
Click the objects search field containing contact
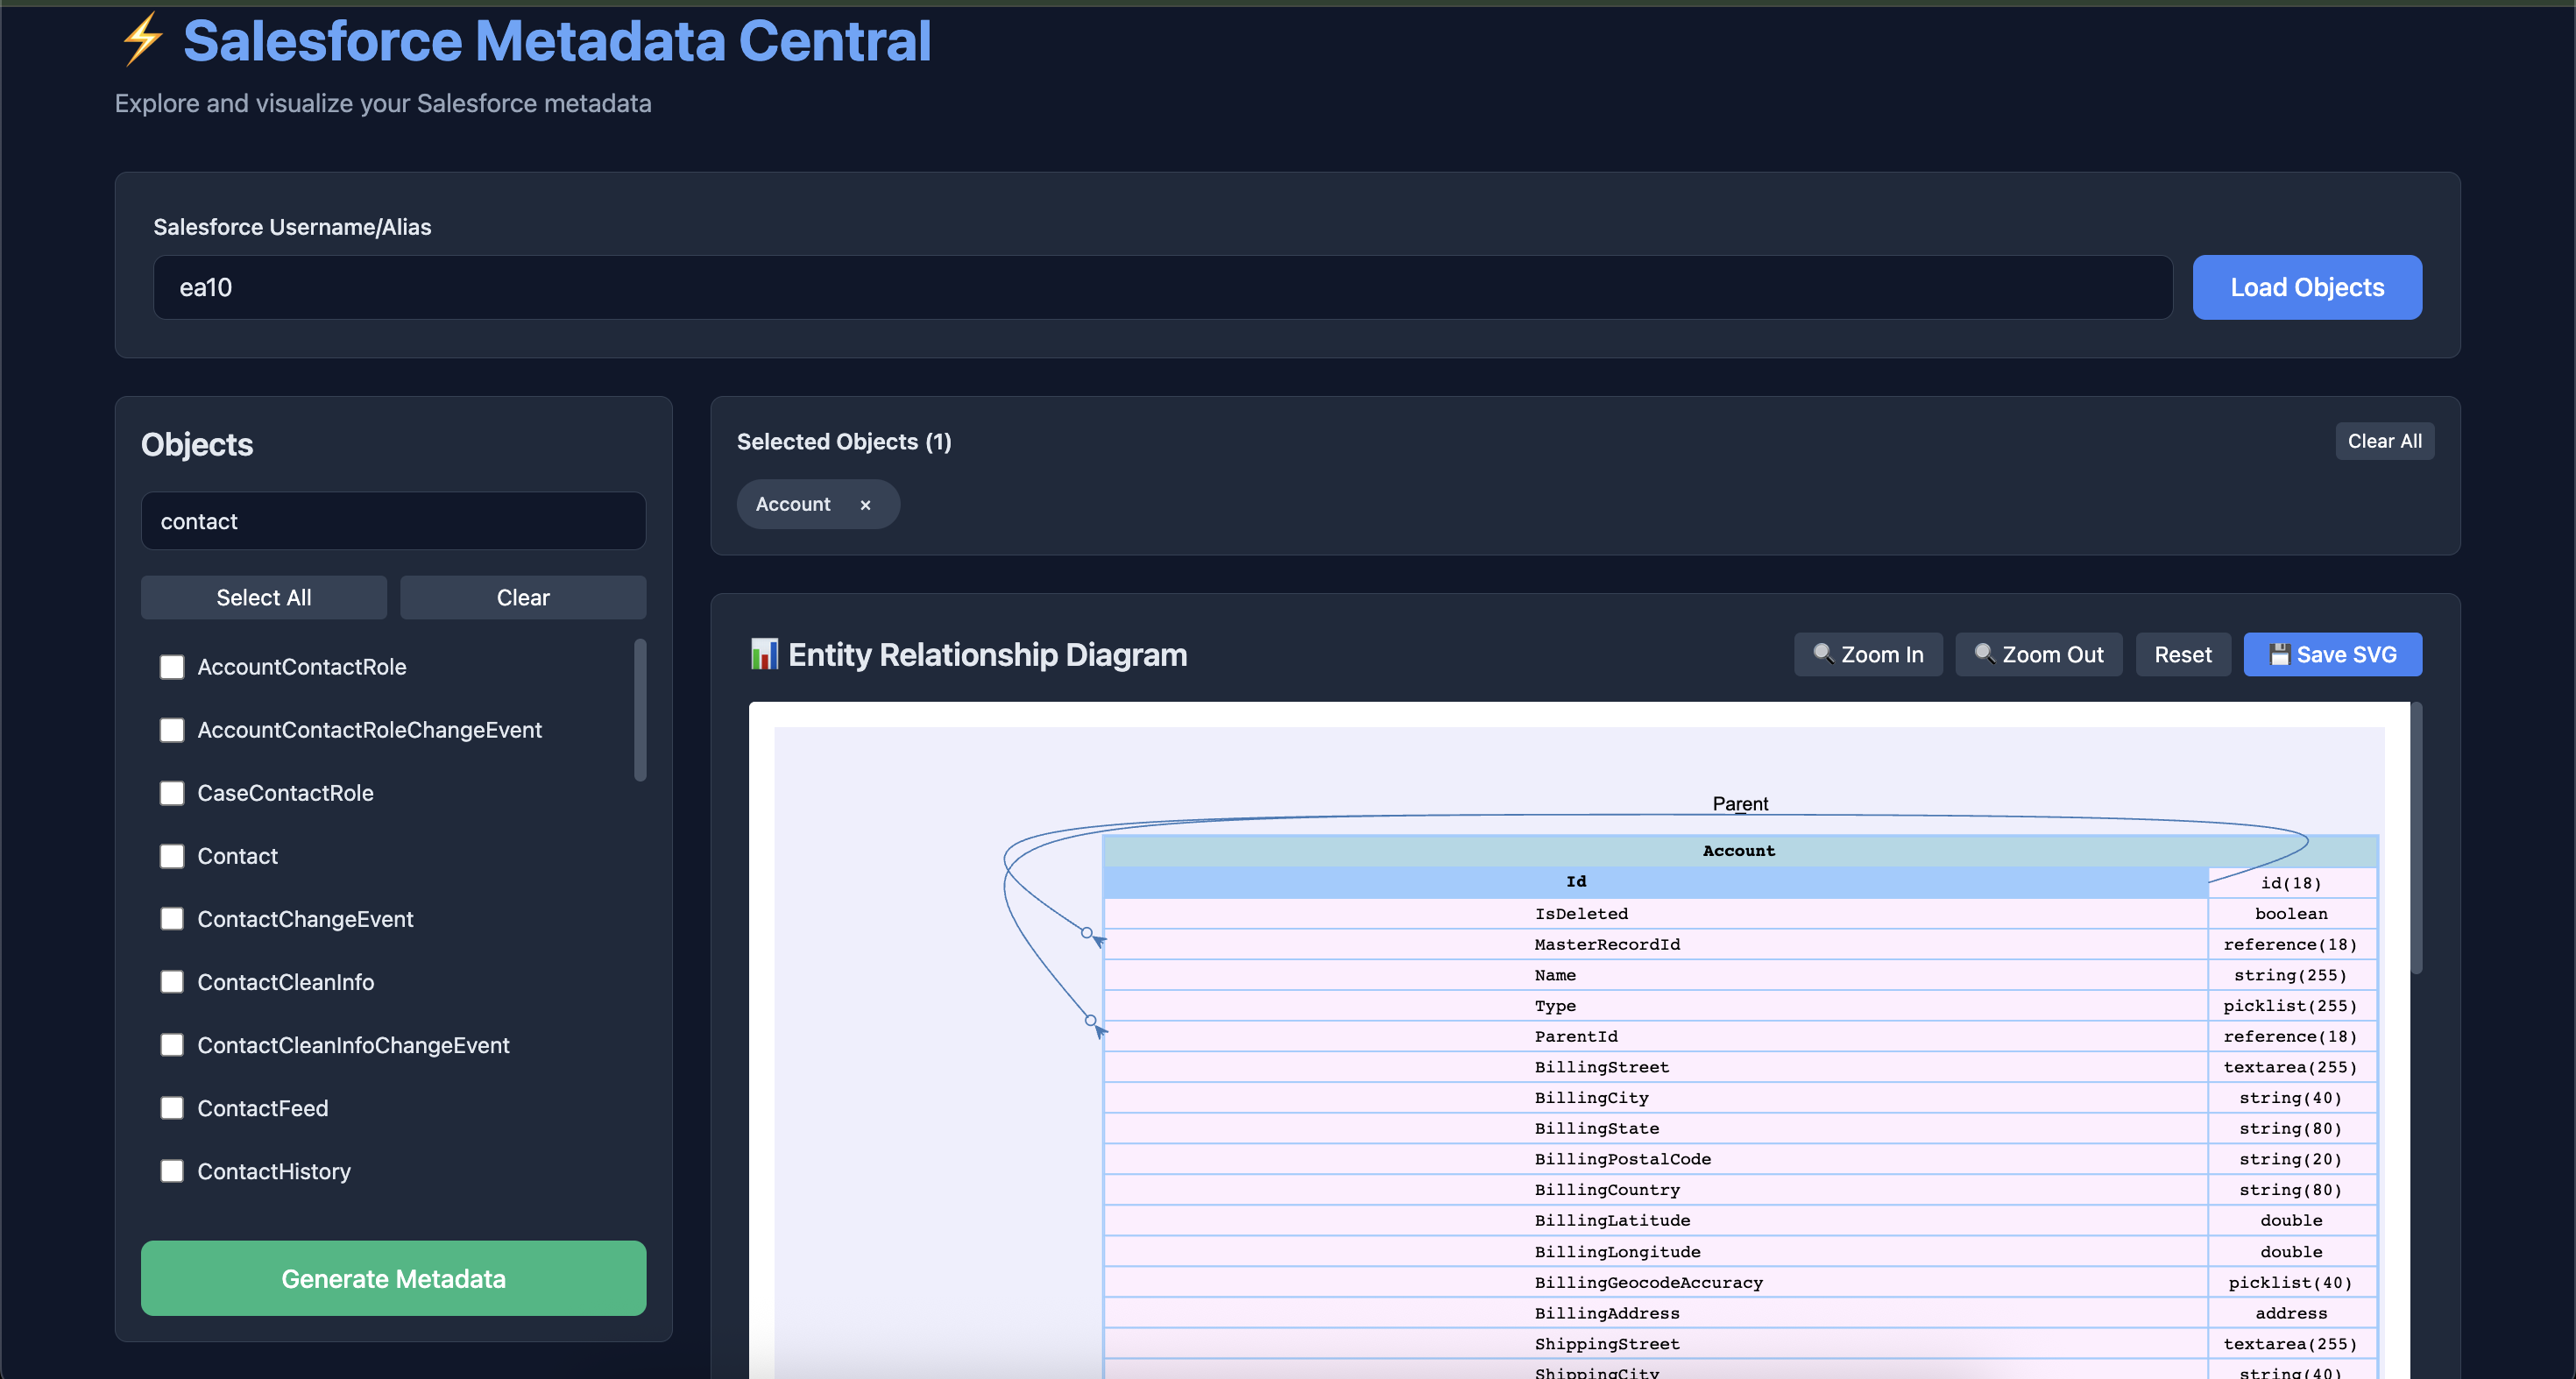pyautogui.click(x=393, y=521)
